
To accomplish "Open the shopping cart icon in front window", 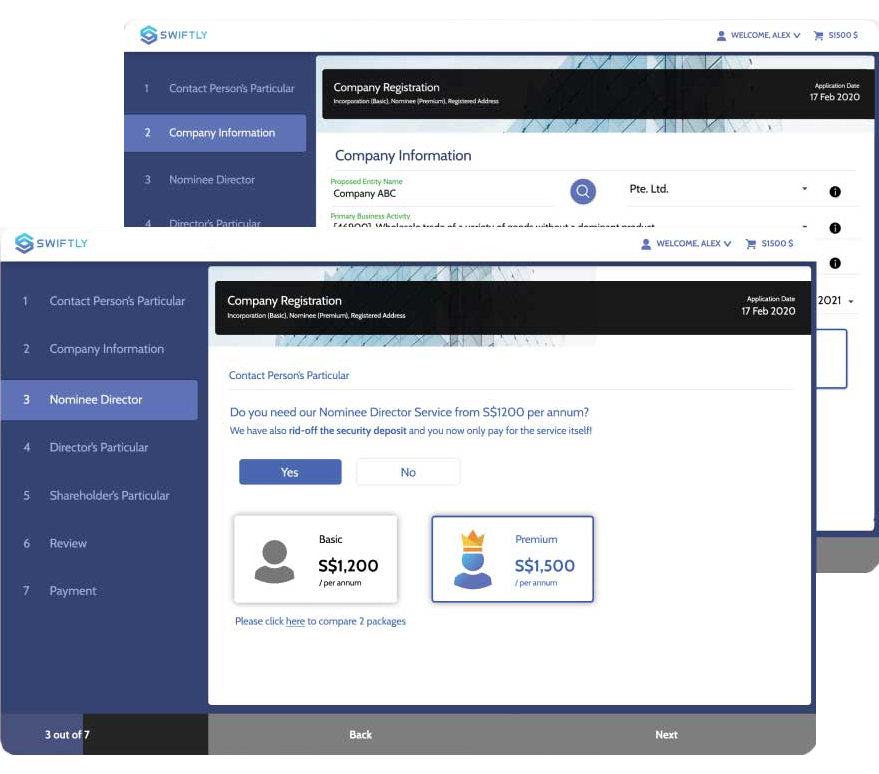I will point(751,244).
